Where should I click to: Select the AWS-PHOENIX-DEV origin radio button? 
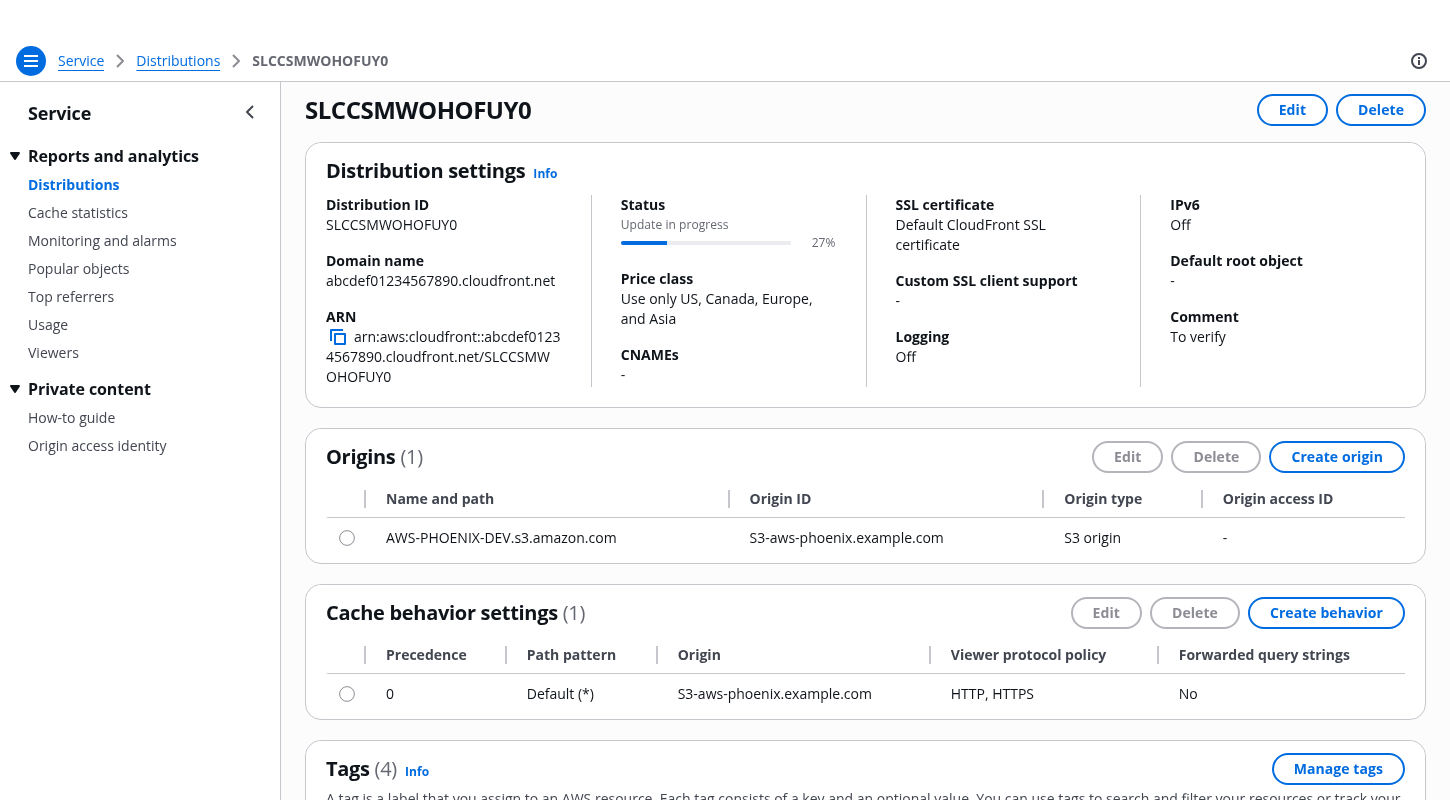point(347,538)
